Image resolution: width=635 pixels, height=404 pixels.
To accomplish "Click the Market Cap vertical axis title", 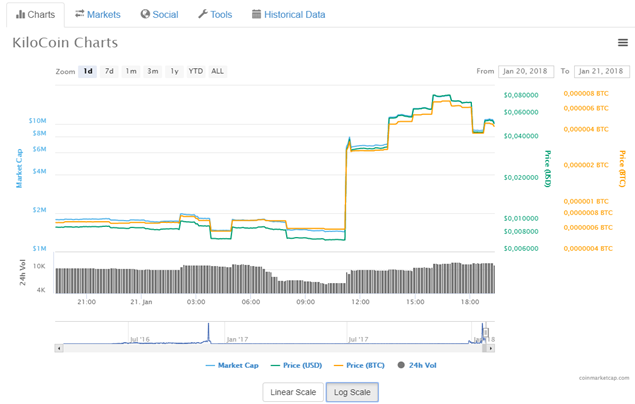I will click(x=19, y=168).
